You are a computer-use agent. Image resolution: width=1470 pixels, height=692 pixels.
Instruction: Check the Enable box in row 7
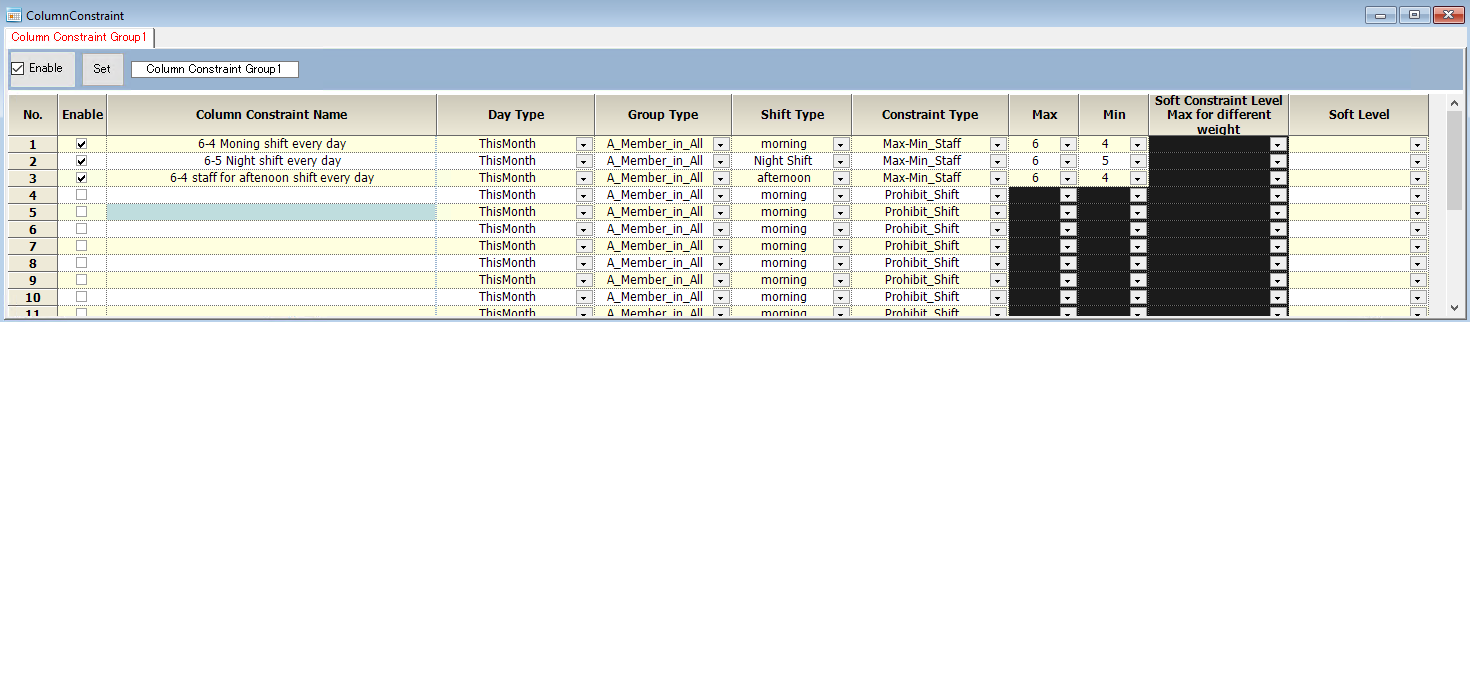coord(82,246)
